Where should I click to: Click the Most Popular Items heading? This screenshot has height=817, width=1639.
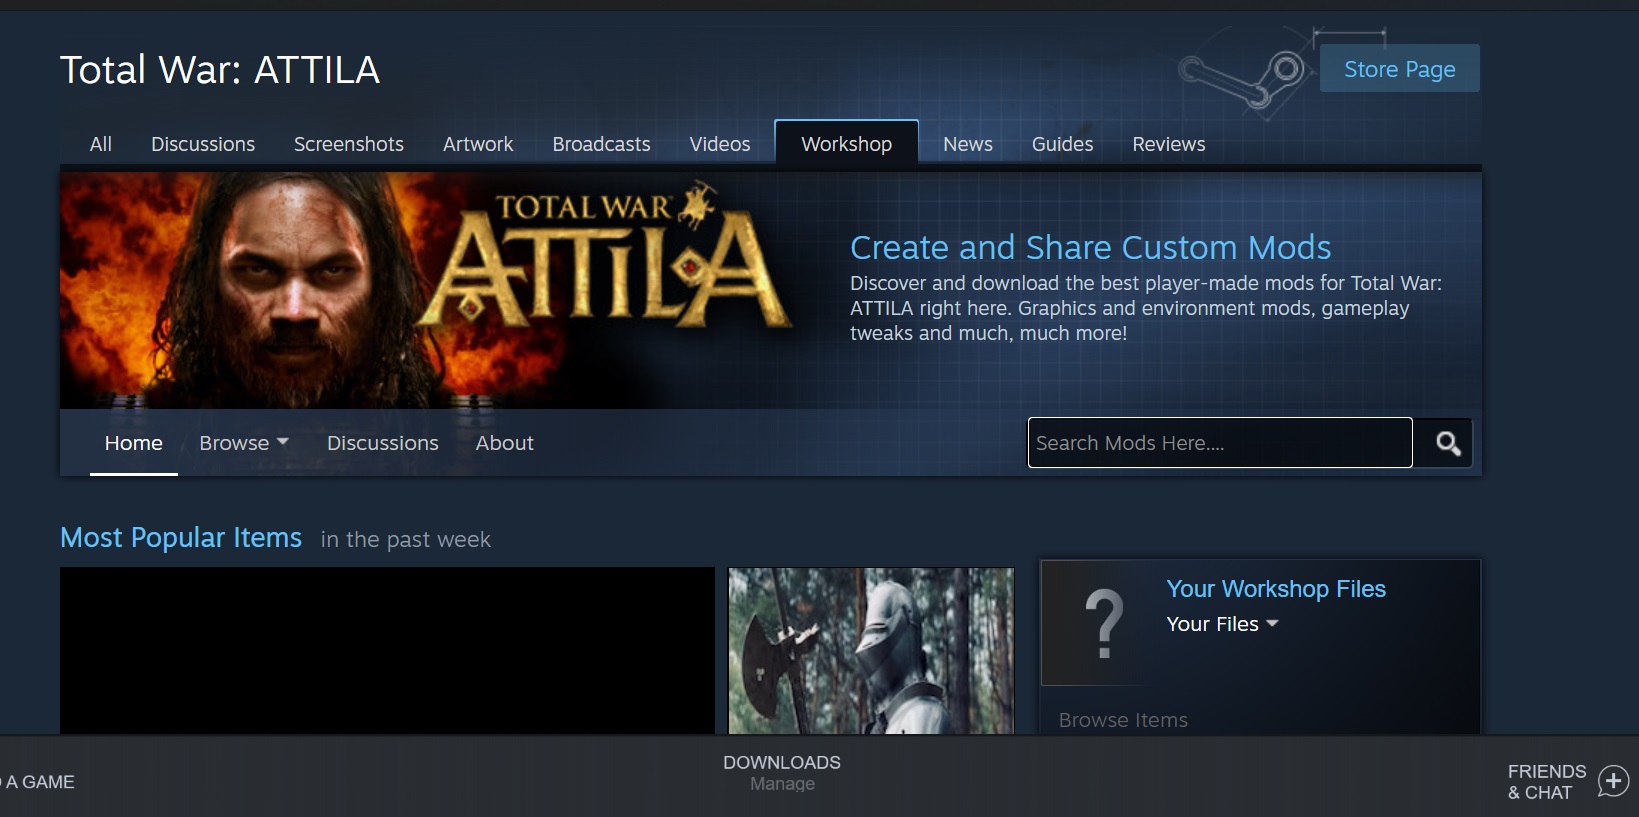point(181,538)
